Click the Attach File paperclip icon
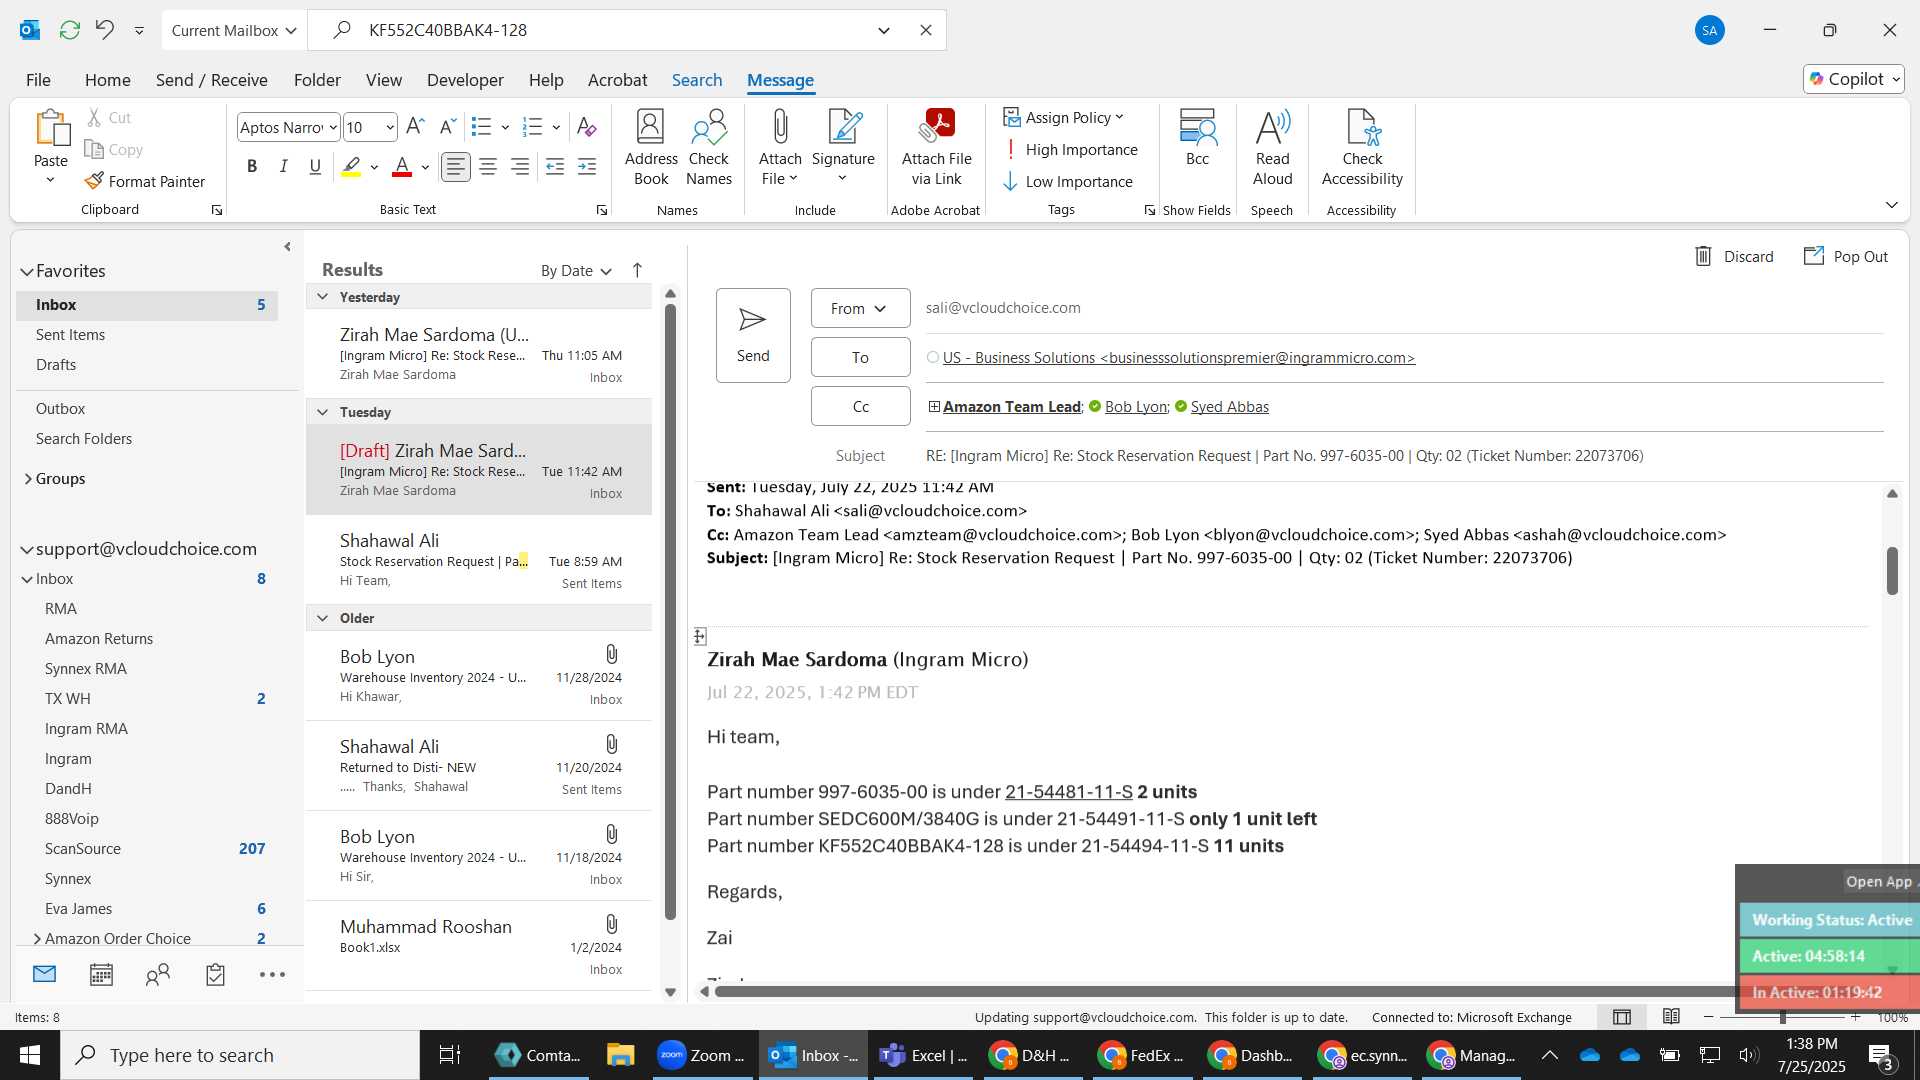1920x1080 pixels. (x=780, y=127)
